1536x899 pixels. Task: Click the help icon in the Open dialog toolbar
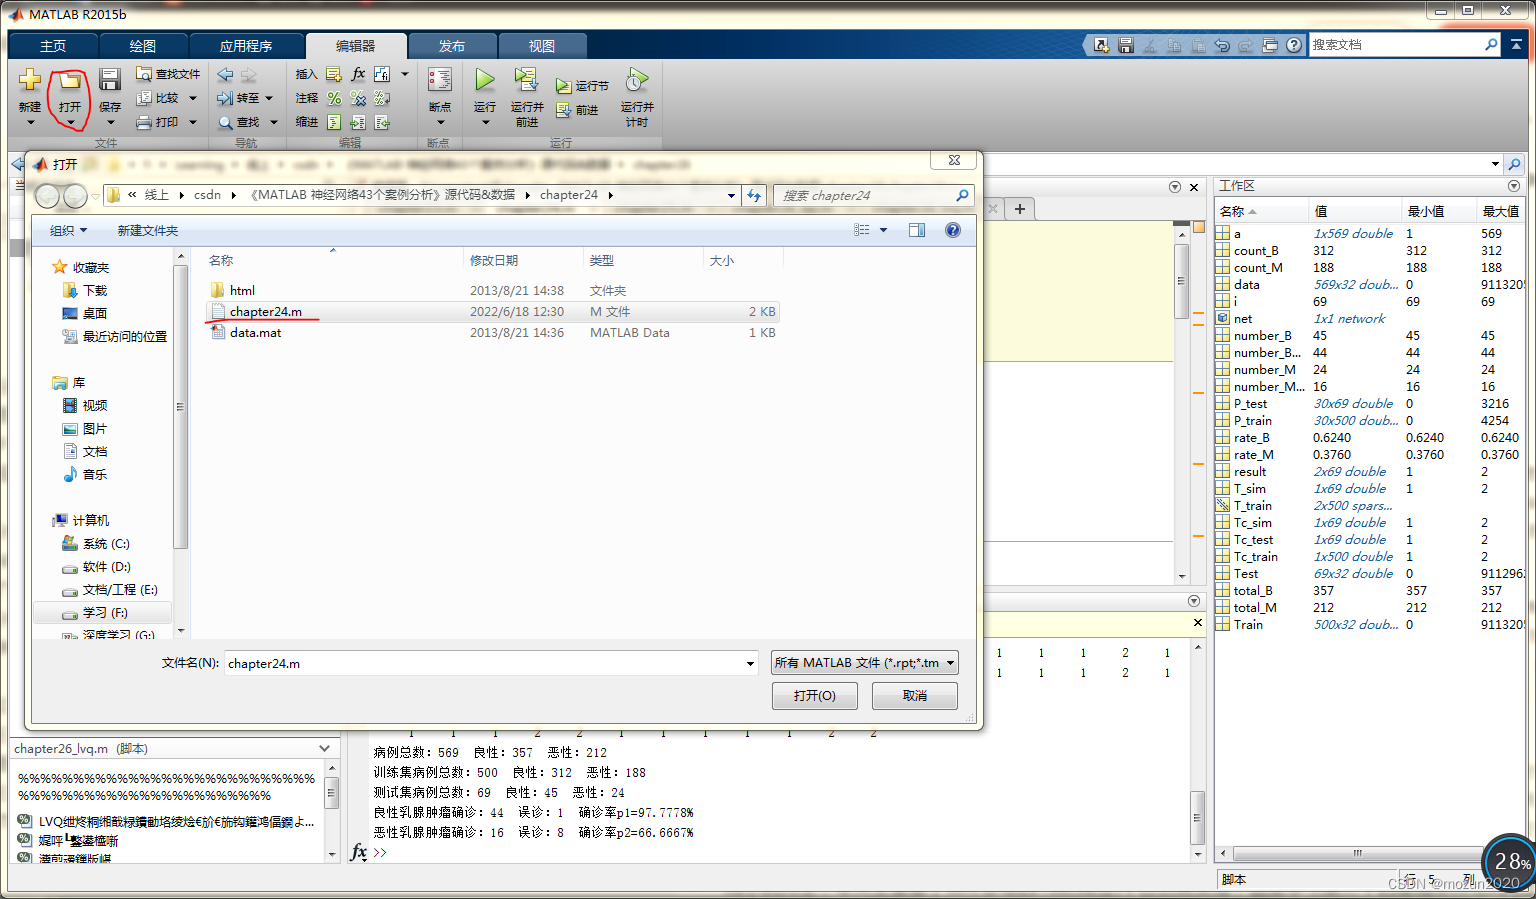point(953,230)
